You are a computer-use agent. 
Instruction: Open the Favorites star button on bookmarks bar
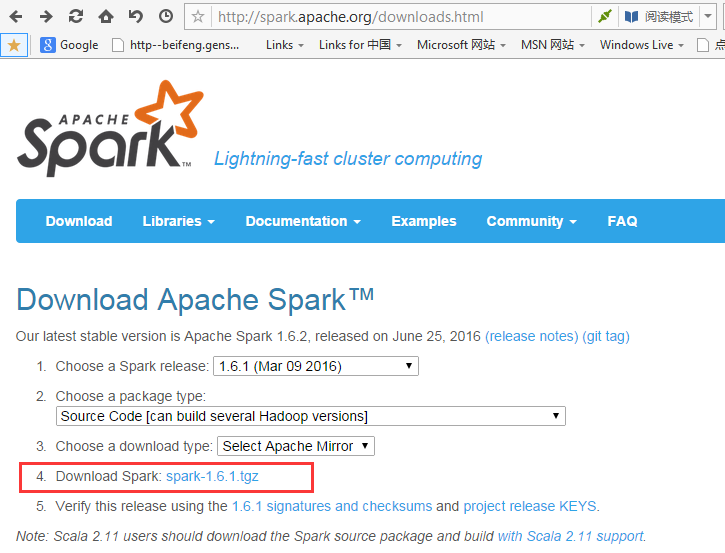click(14, 45)
